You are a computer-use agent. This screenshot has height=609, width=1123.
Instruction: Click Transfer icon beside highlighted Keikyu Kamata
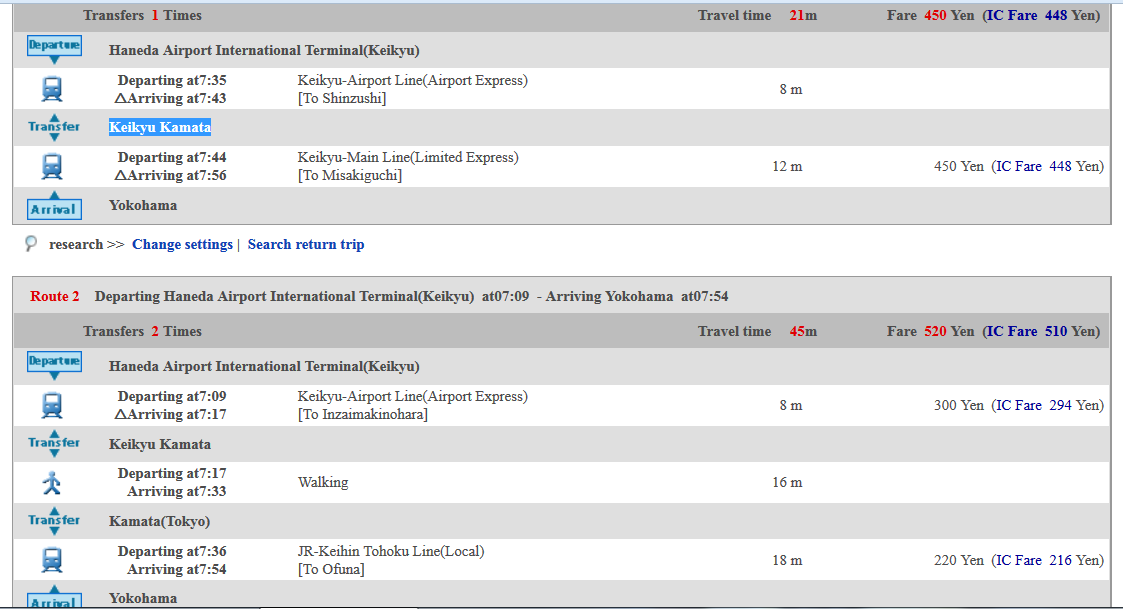click(x=54, y=127)
